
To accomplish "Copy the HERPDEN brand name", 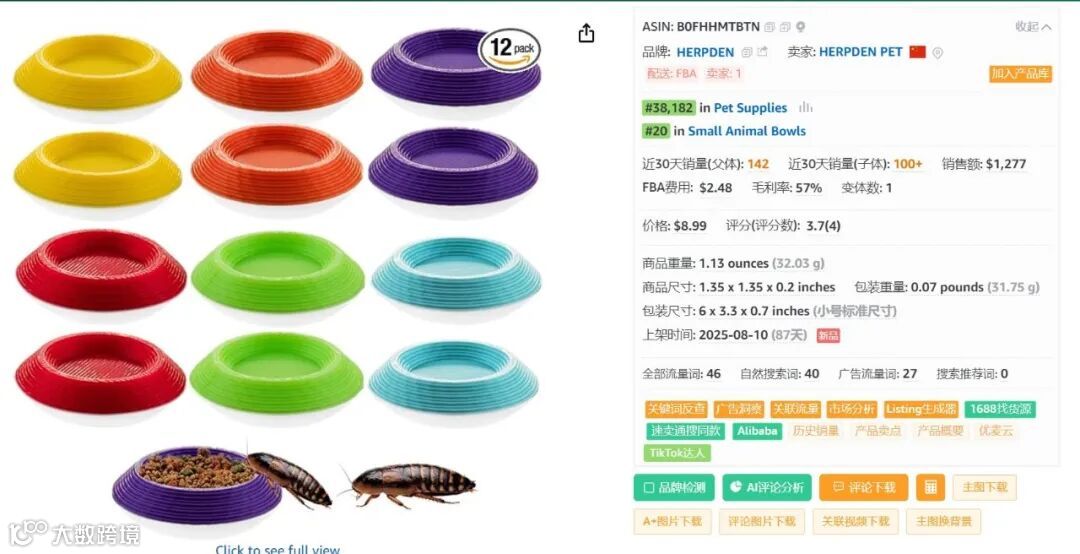I will 747,52.
